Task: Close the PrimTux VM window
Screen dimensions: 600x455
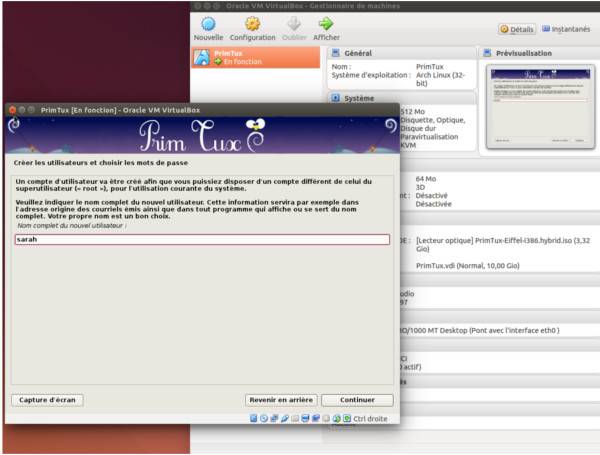Action: [12, 110]
